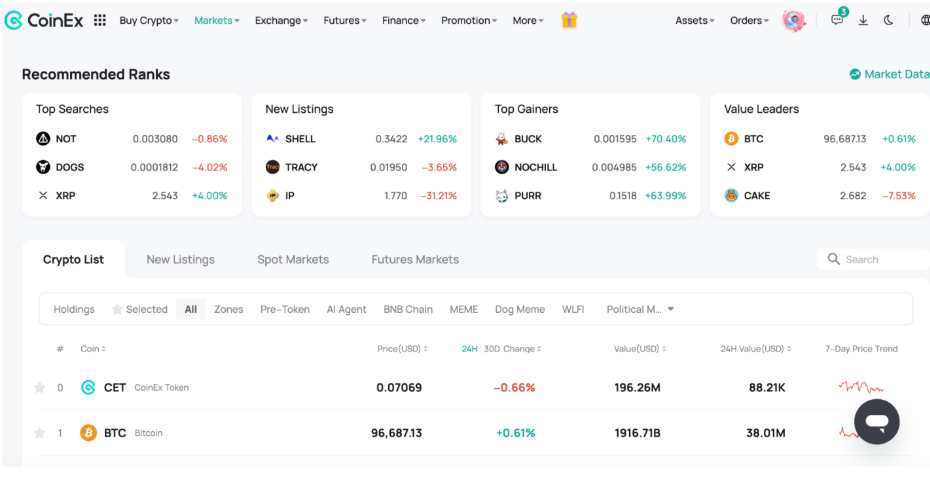This screenshot has height=477, width=930.
Task: Select the New Listings tab
Action: pos(180,259)
